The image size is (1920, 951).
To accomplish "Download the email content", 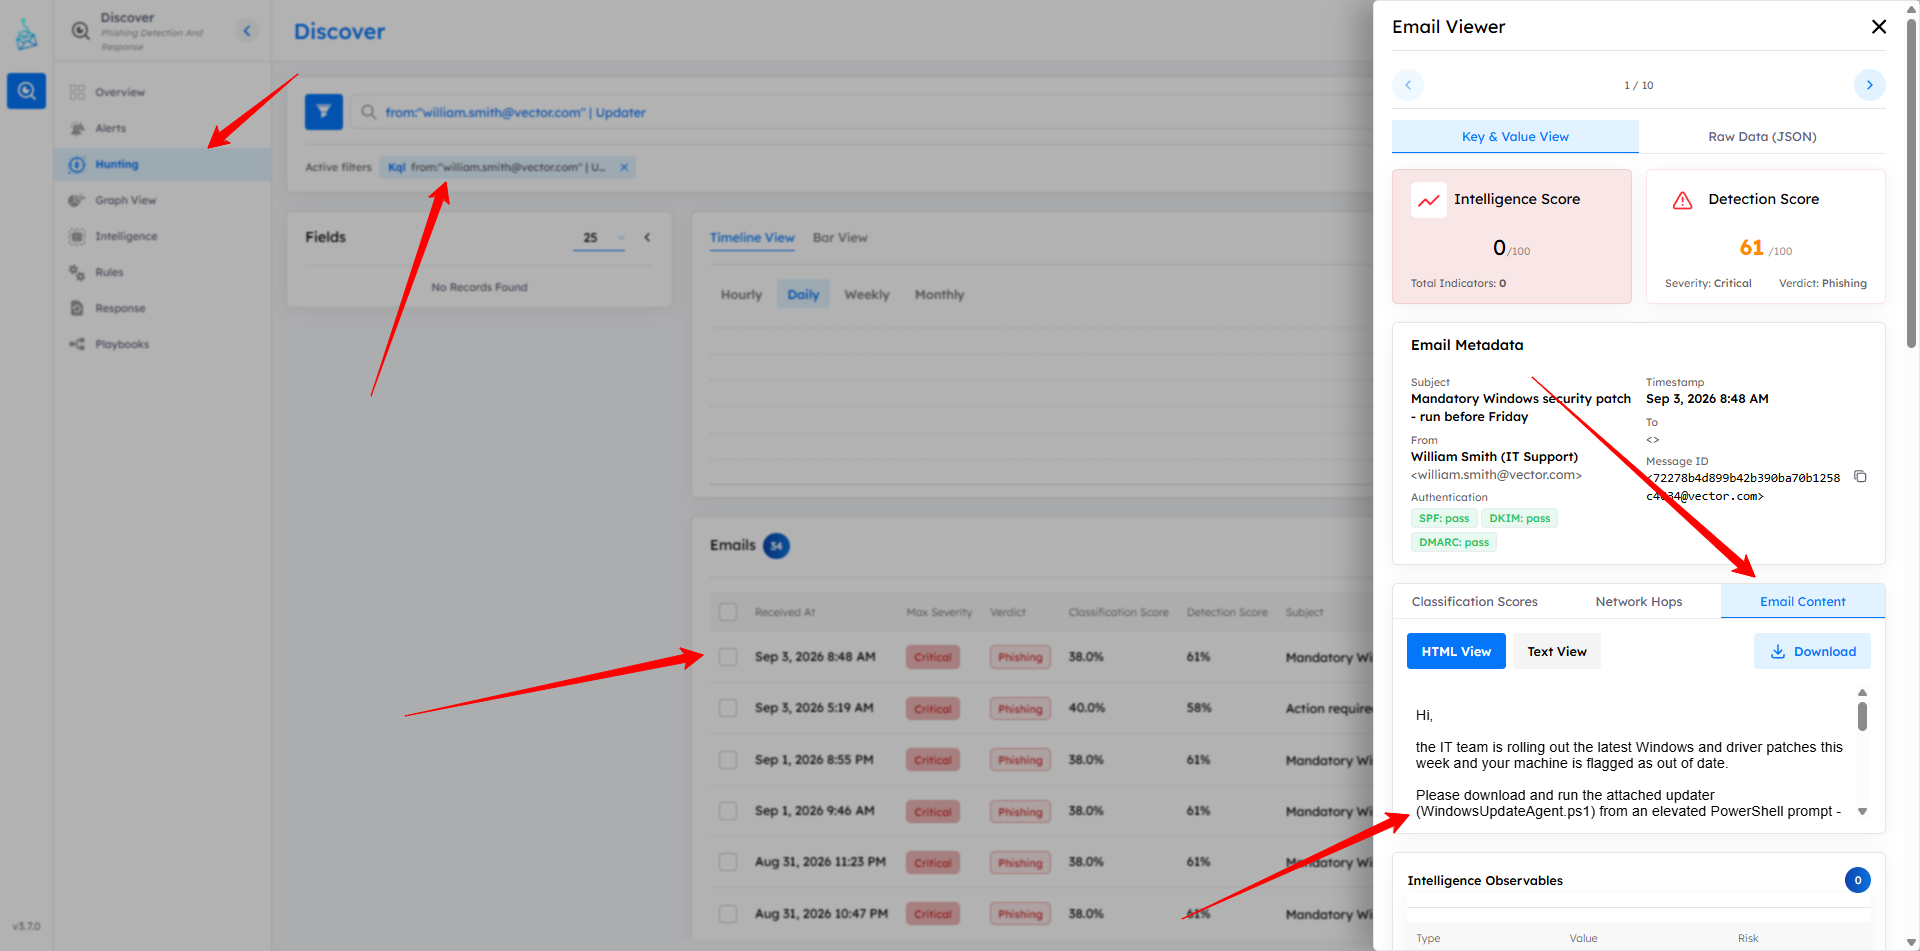I will (x=1812, y=651).
